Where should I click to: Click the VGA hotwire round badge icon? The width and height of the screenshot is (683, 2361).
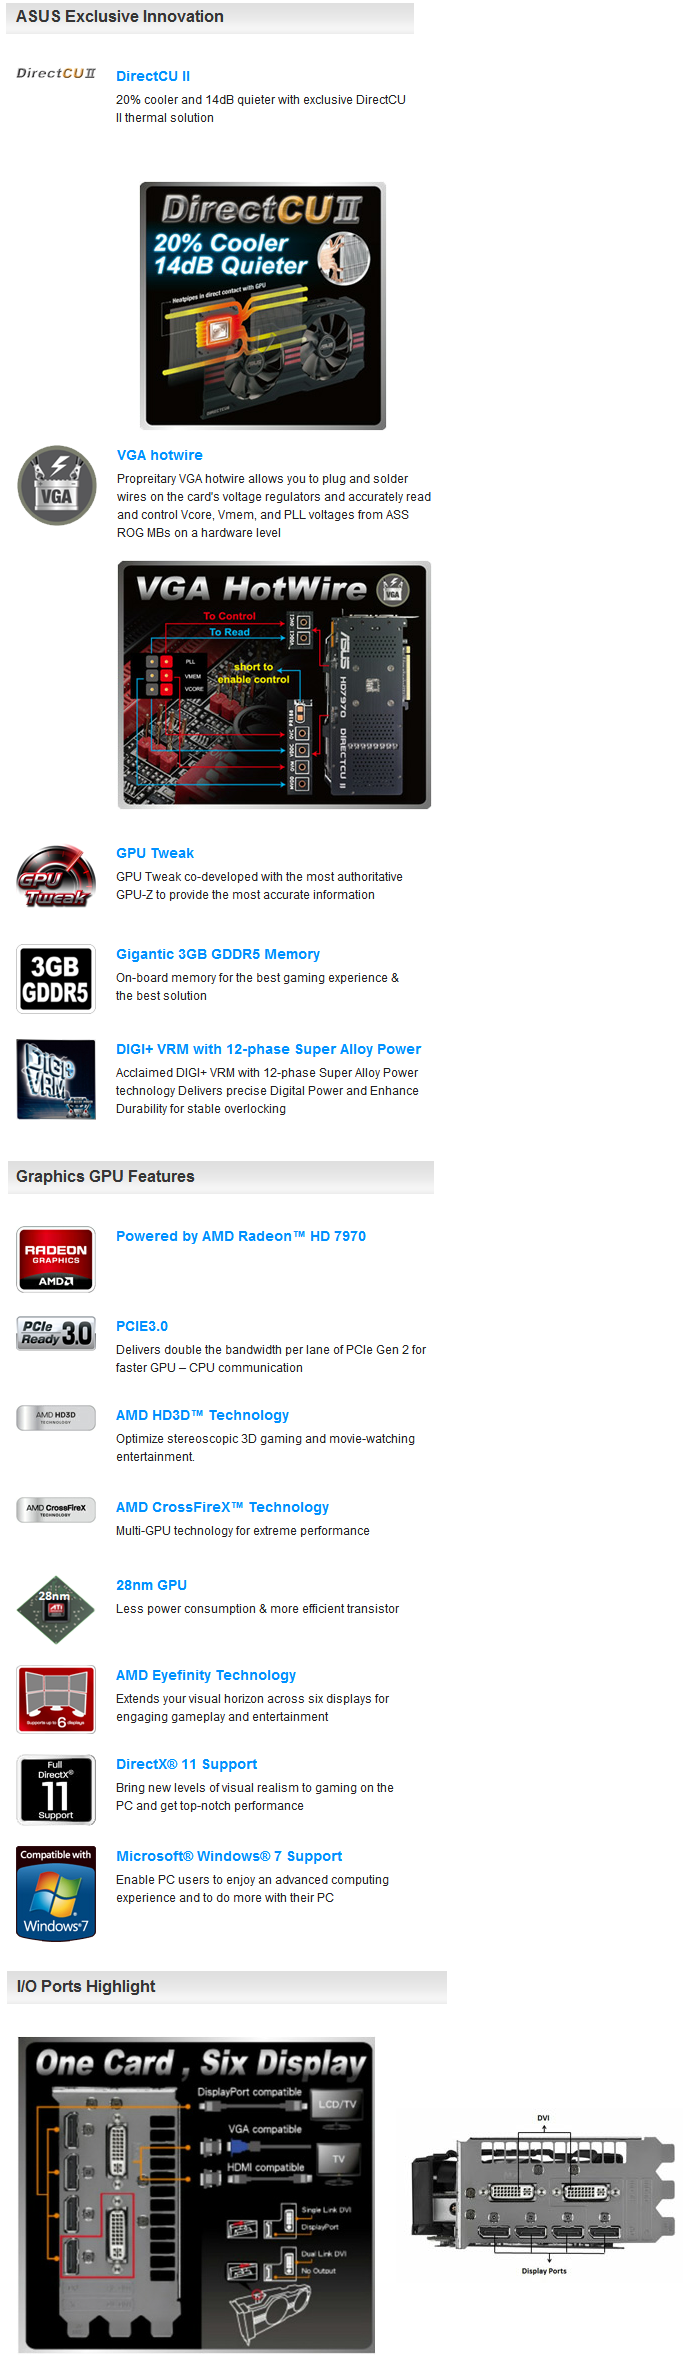(x=57, y=485)
